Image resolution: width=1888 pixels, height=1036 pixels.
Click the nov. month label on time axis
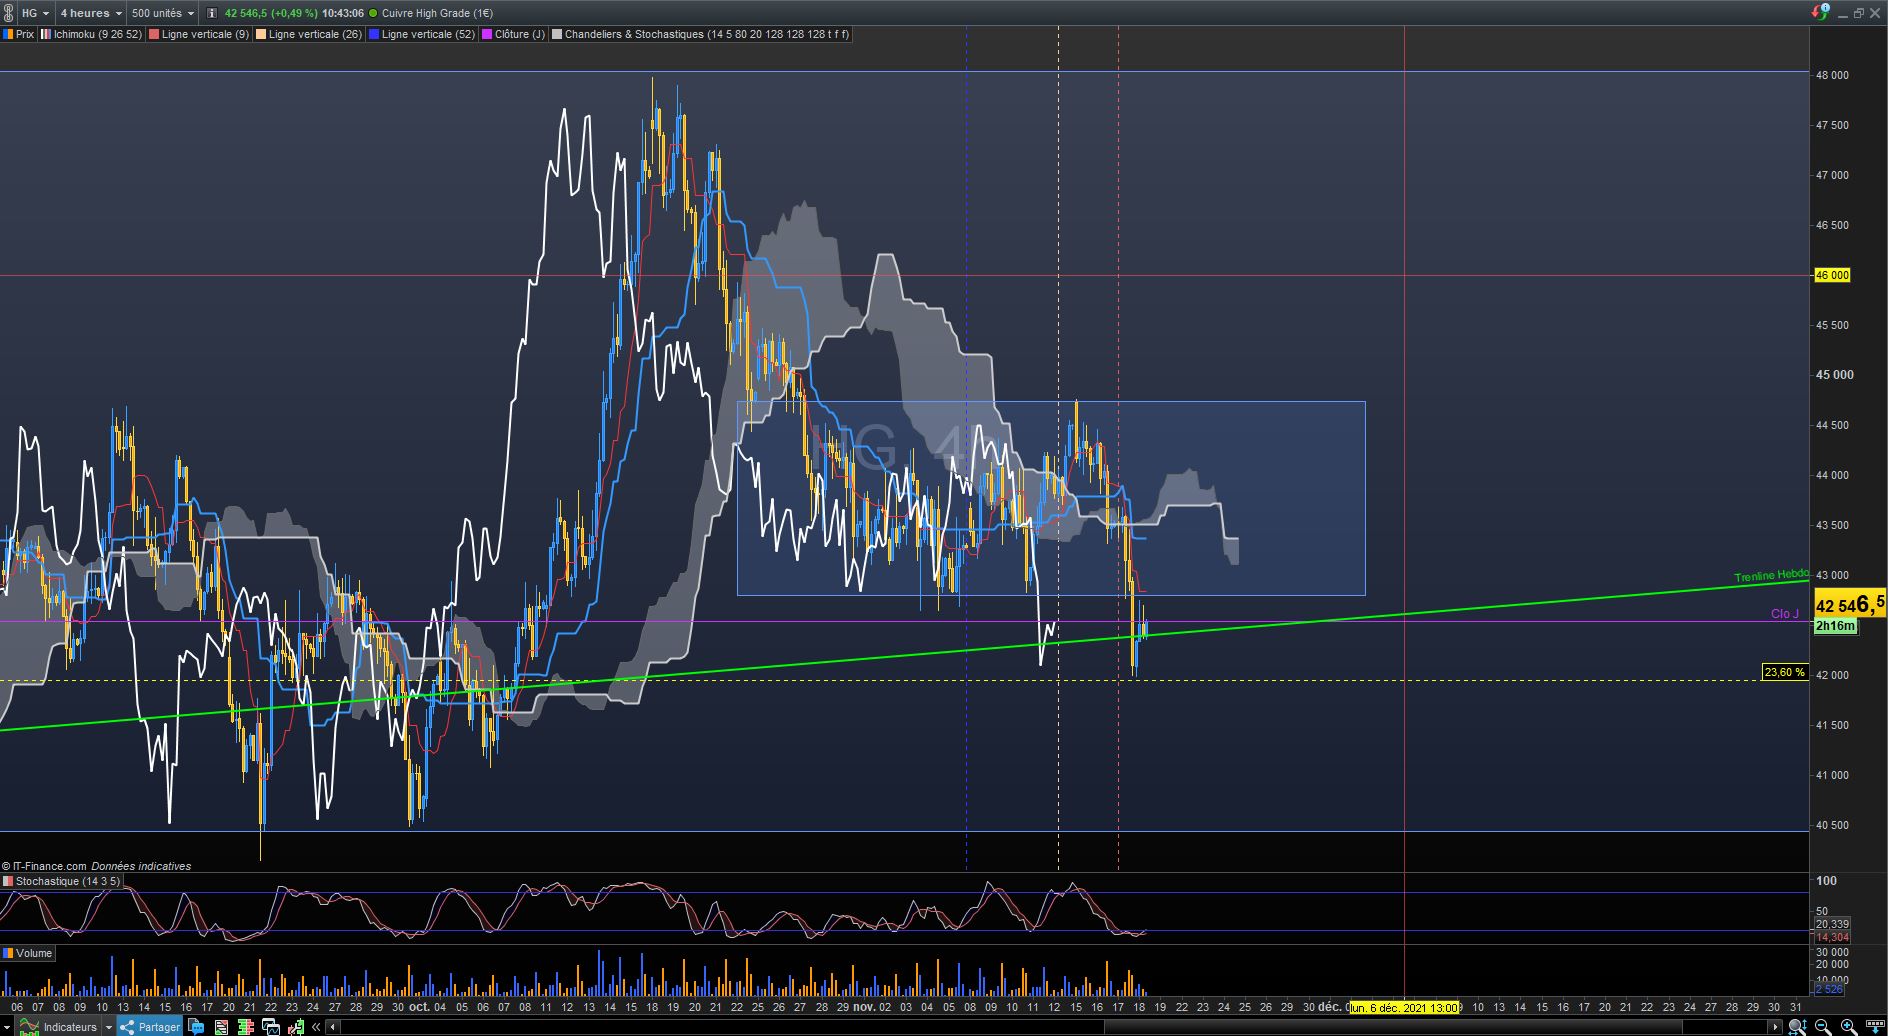(x=863, y=1007)
